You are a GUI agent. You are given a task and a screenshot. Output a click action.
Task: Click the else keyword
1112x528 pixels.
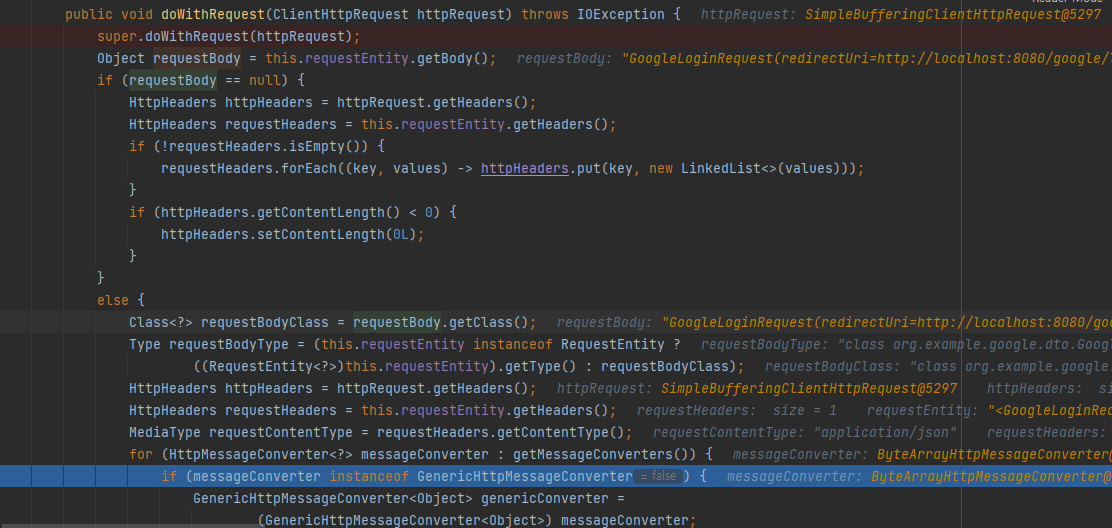coord(113,300)
